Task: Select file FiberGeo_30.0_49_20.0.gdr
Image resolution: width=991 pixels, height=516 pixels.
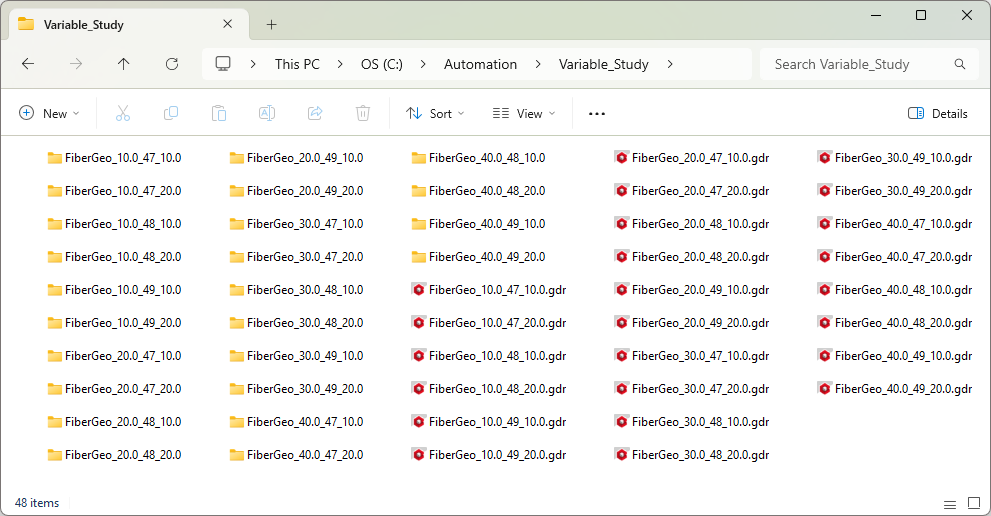Action: pyautogui.click(x=894, y=191)
